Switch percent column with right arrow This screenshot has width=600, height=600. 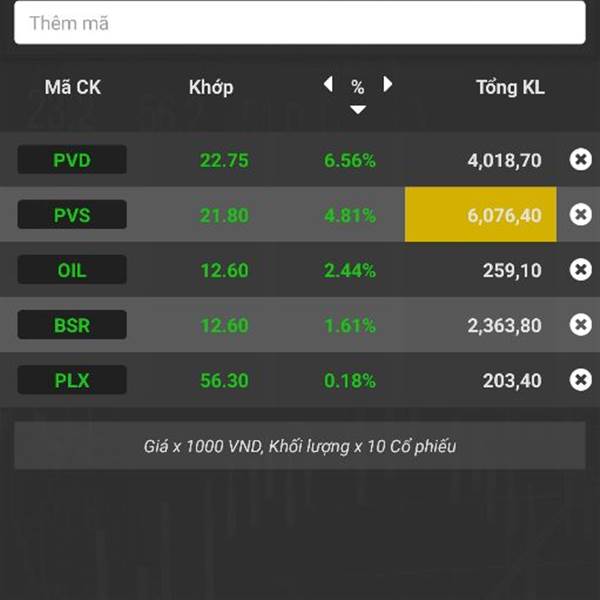[388, 84]
